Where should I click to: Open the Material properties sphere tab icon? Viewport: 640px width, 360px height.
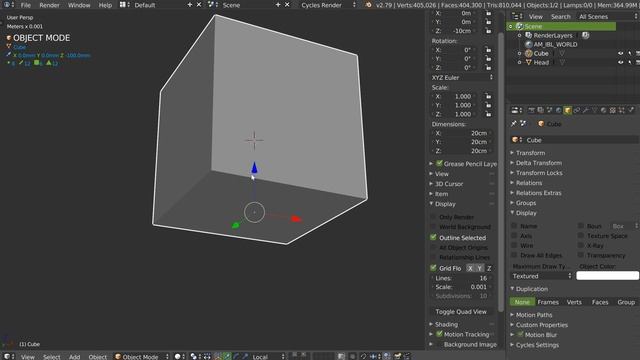coord(603,110)
